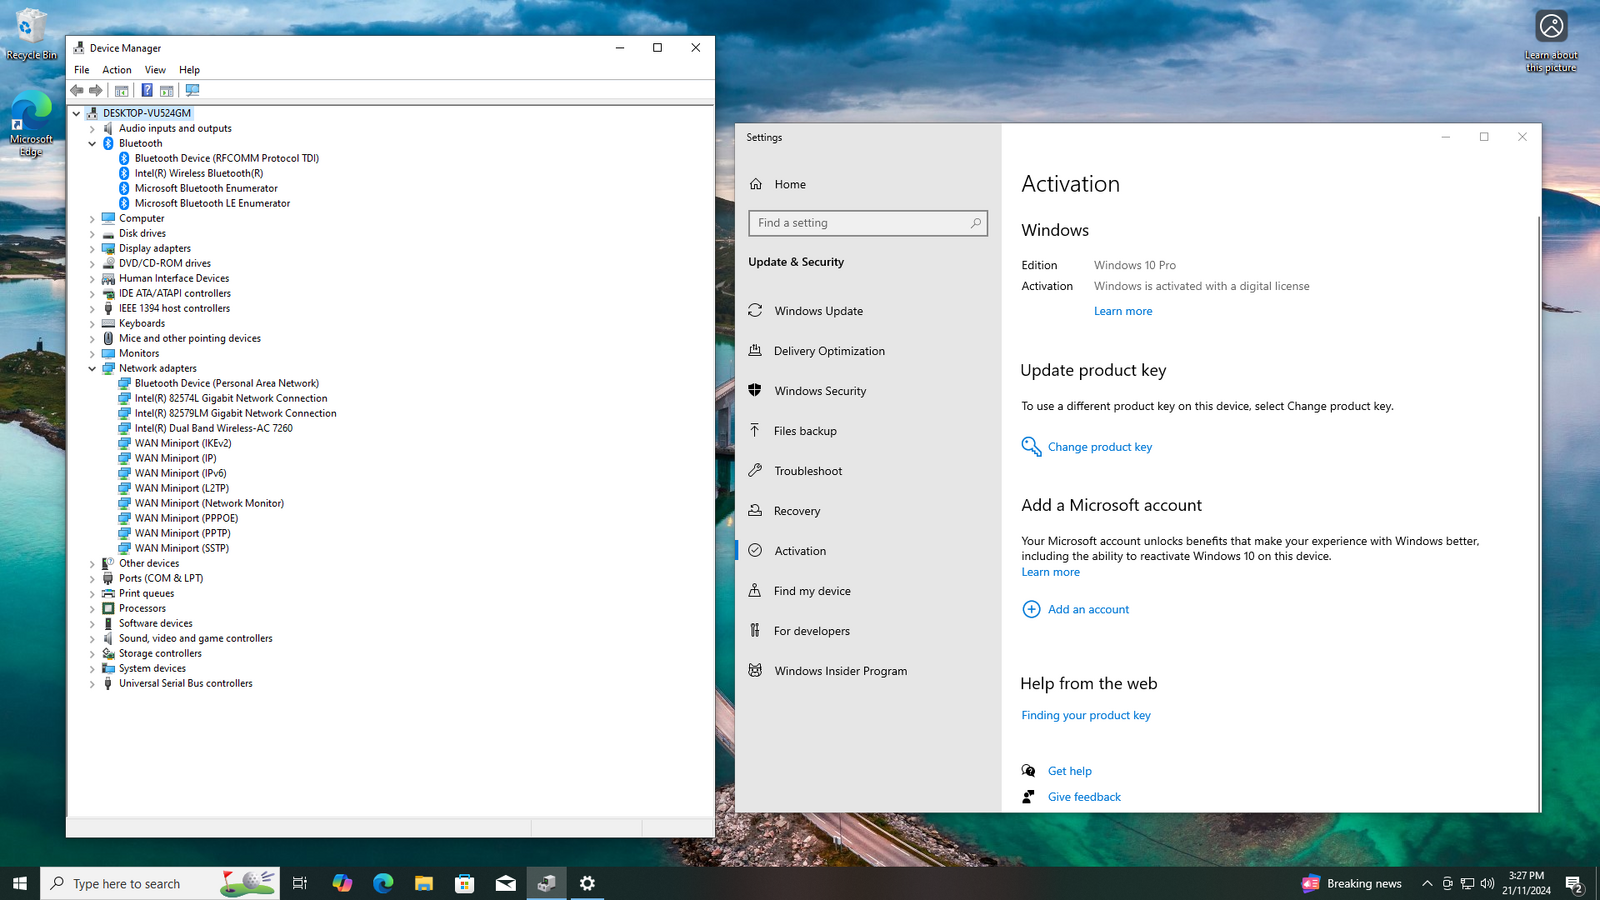Open Microsoft Store from the taskbar

click(464, 883)
